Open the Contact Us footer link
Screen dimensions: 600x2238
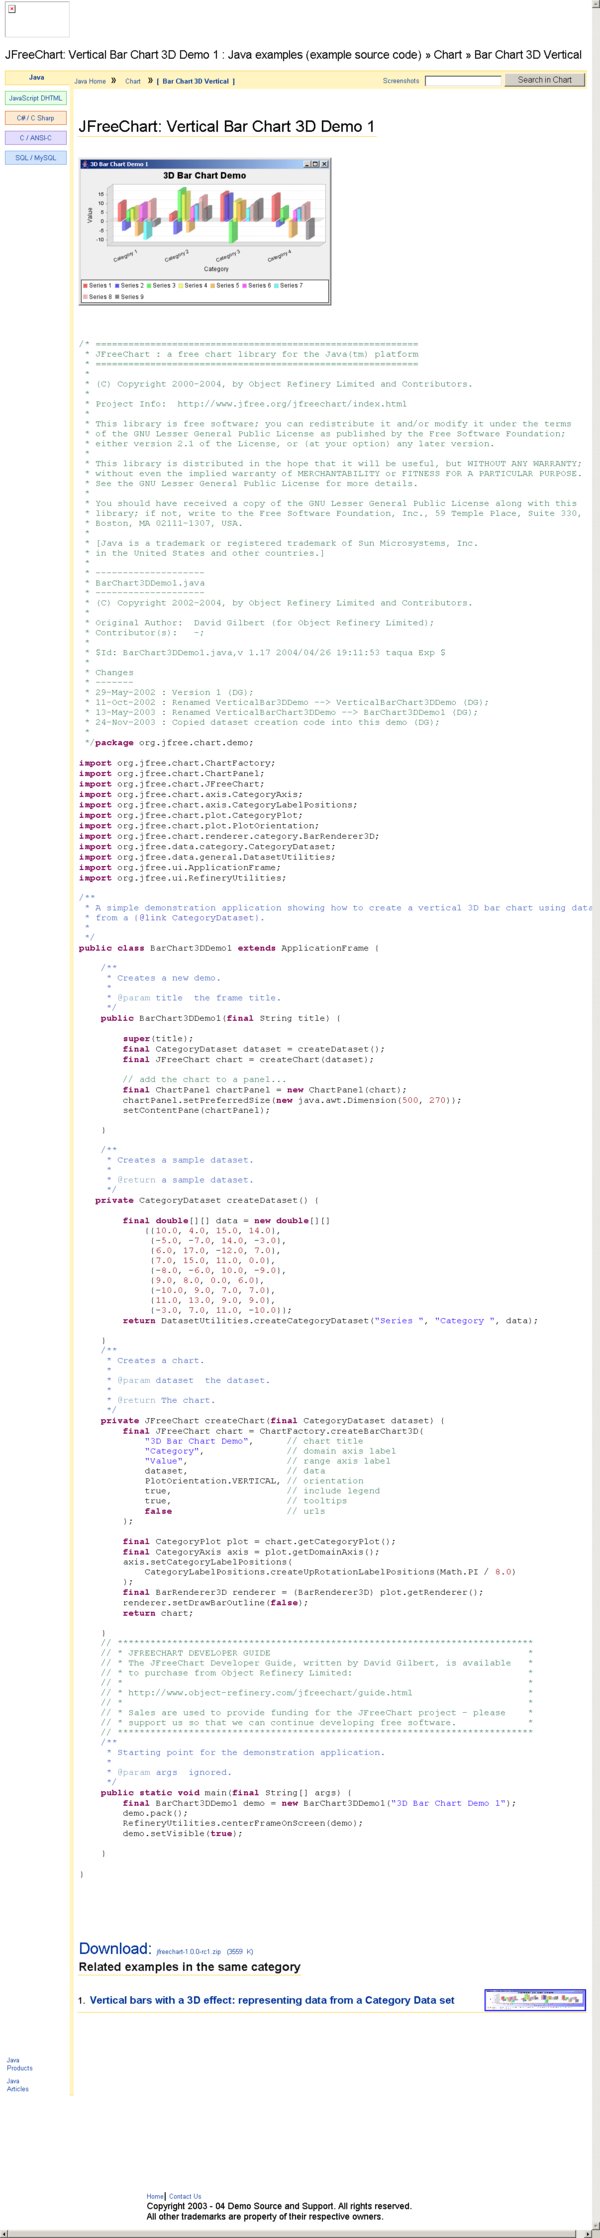tap(185, 2197)
